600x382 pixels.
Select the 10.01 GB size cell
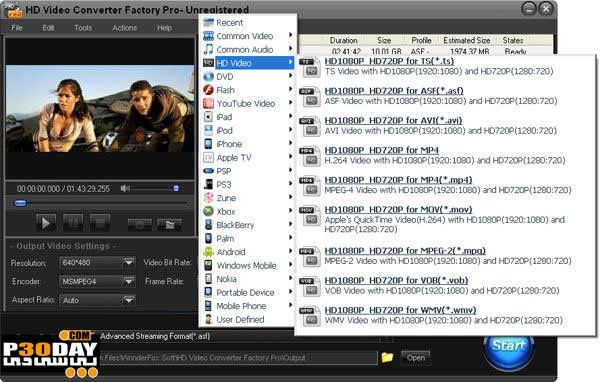coord(386,51)
